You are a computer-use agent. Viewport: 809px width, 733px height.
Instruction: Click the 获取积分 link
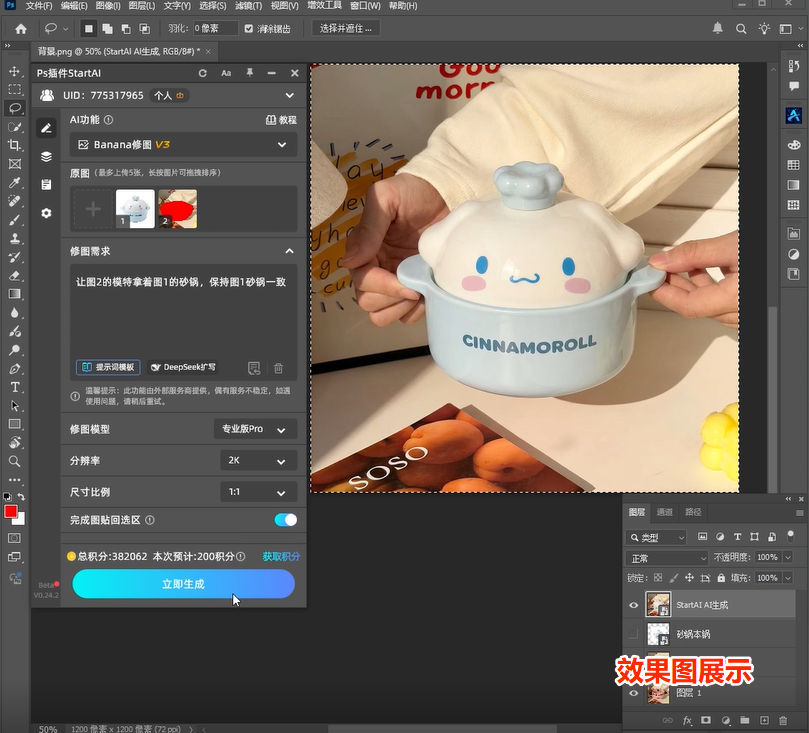(x=281, y=557)
